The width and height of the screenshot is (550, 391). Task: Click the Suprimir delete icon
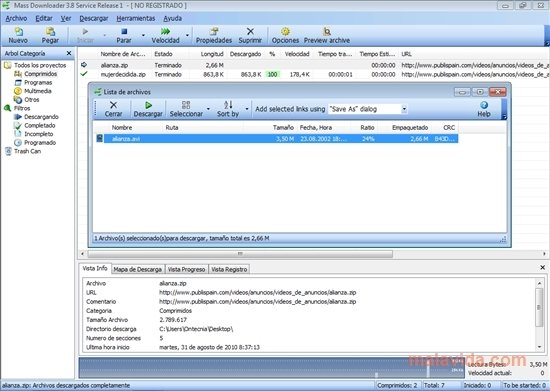[x=250, y=32]
